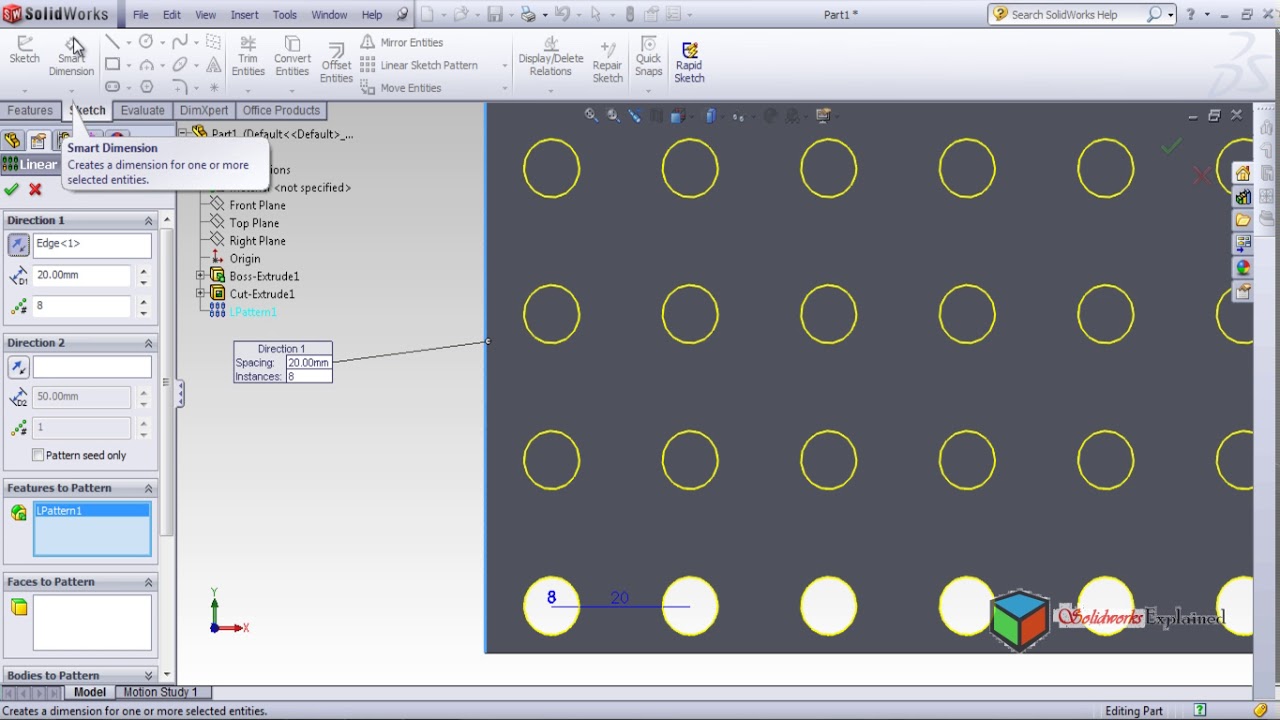This screenshot has width=1280, height=720.
Task: Select the Move Entities command
Action: click(x=400, y=88)
